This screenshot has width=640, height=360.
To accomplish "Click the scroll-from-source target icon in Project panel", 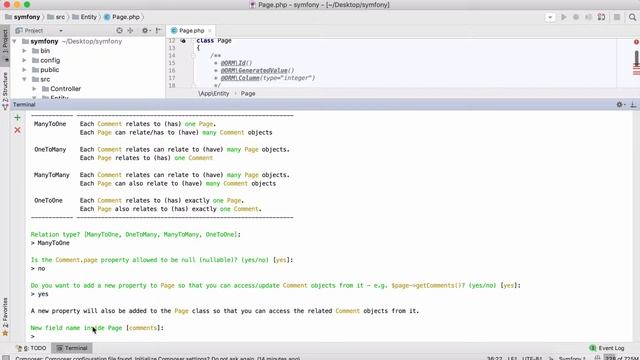I will pos(119,31).
